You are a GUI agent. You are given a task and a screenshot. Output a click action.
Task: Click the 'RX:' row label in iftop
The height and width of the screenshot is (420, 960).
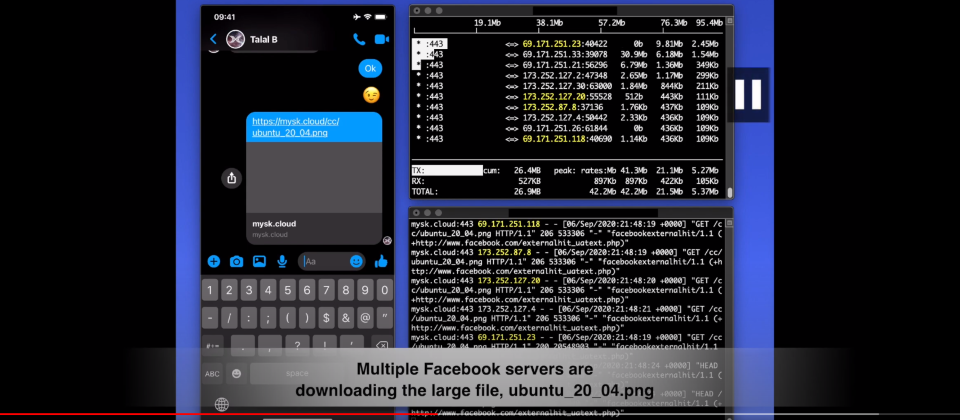418,181
